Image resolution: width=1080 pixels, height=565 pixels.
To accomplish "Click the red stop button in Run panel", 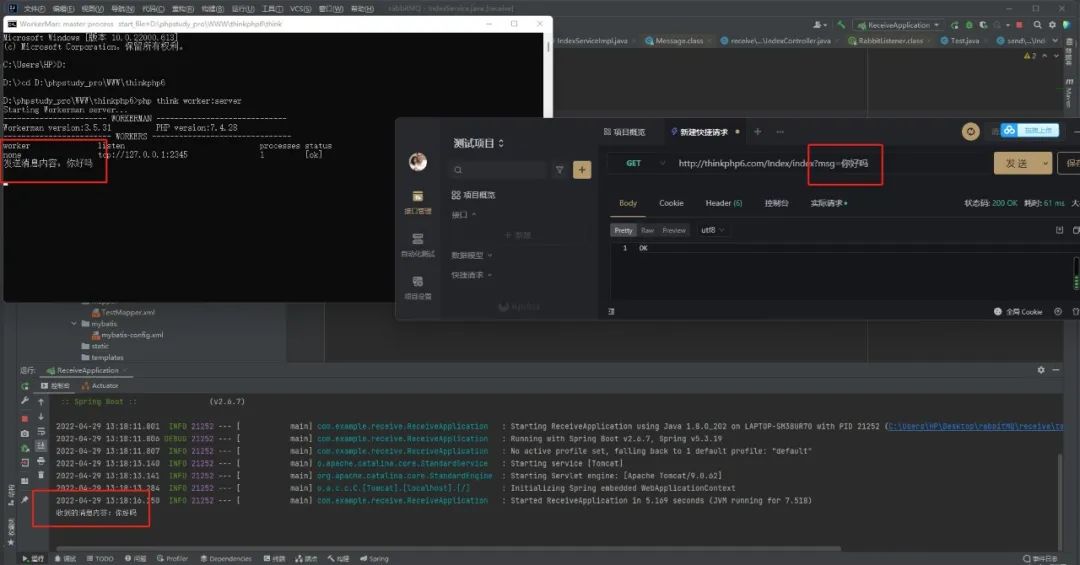I will click(25, 418).
